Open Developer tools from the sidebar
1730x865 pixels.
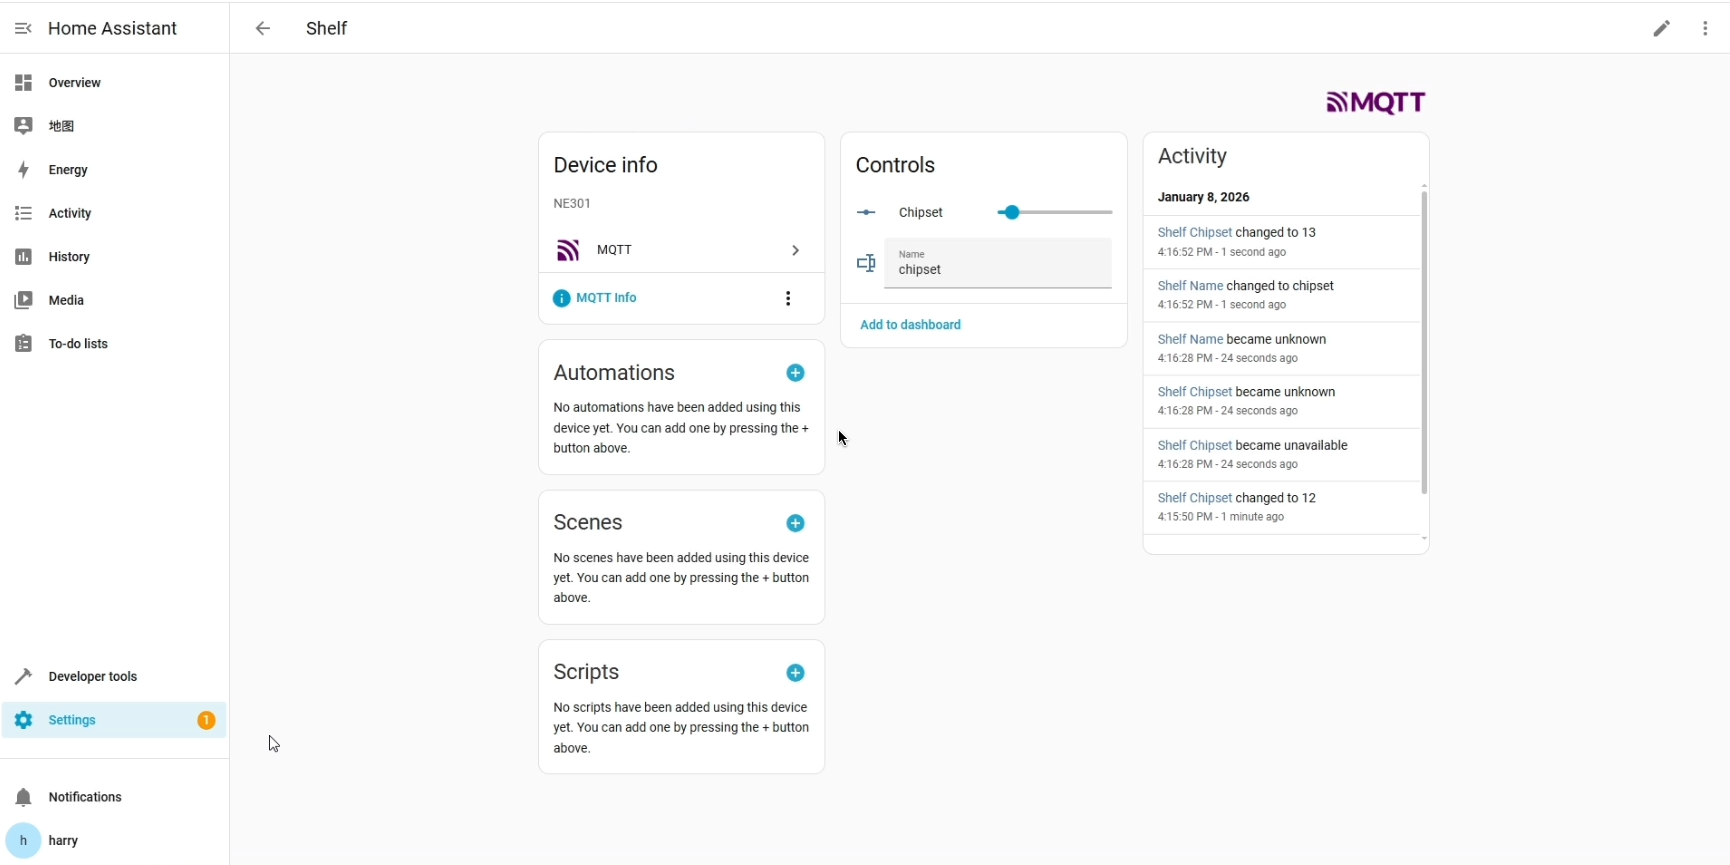click(92, 677)
